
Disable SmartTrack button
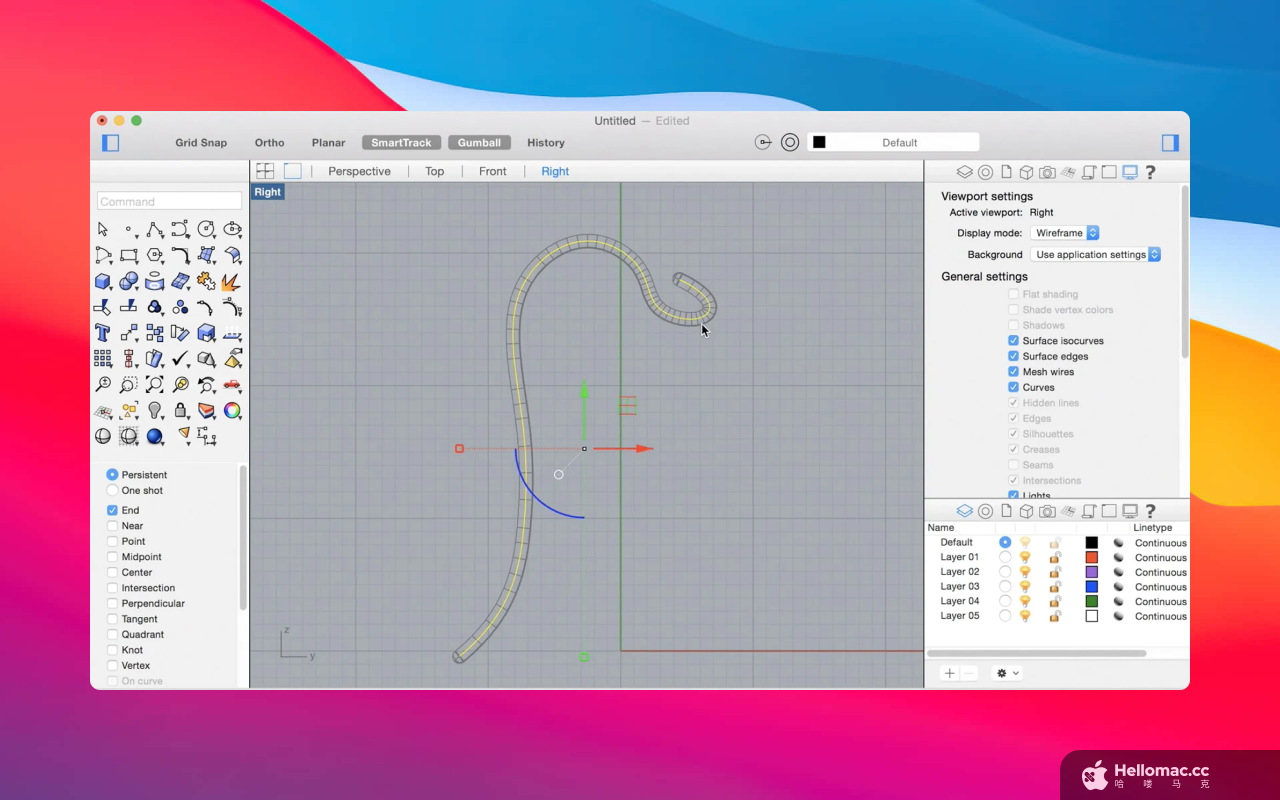click(x=401, y=143)
